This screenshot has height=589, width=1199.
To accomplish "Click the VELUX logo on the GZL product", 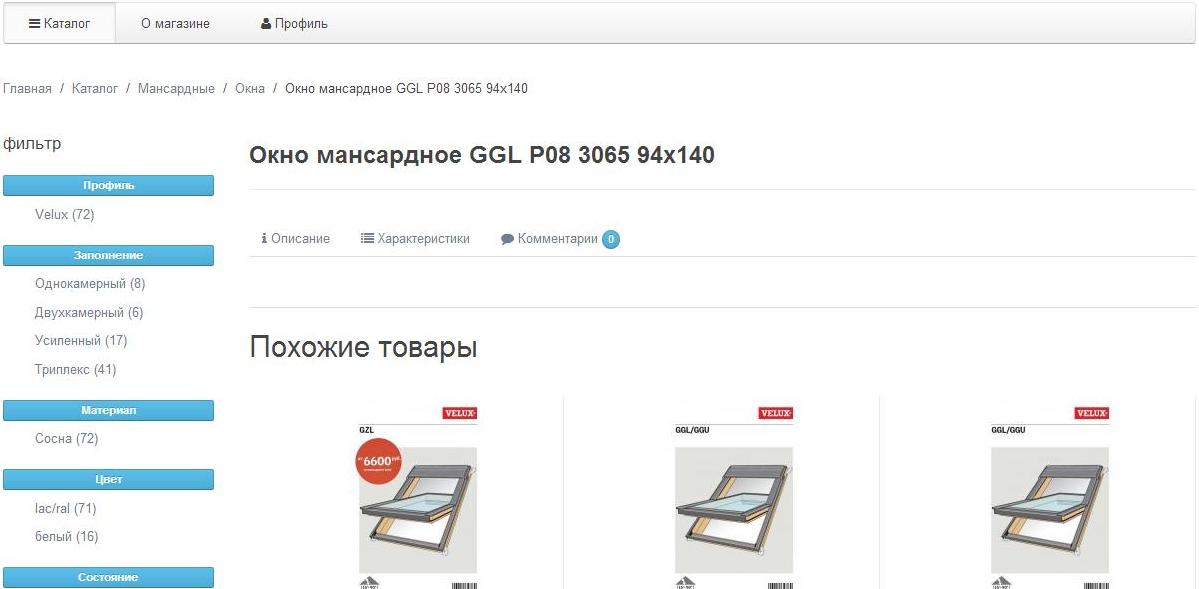I will point(460,414).
